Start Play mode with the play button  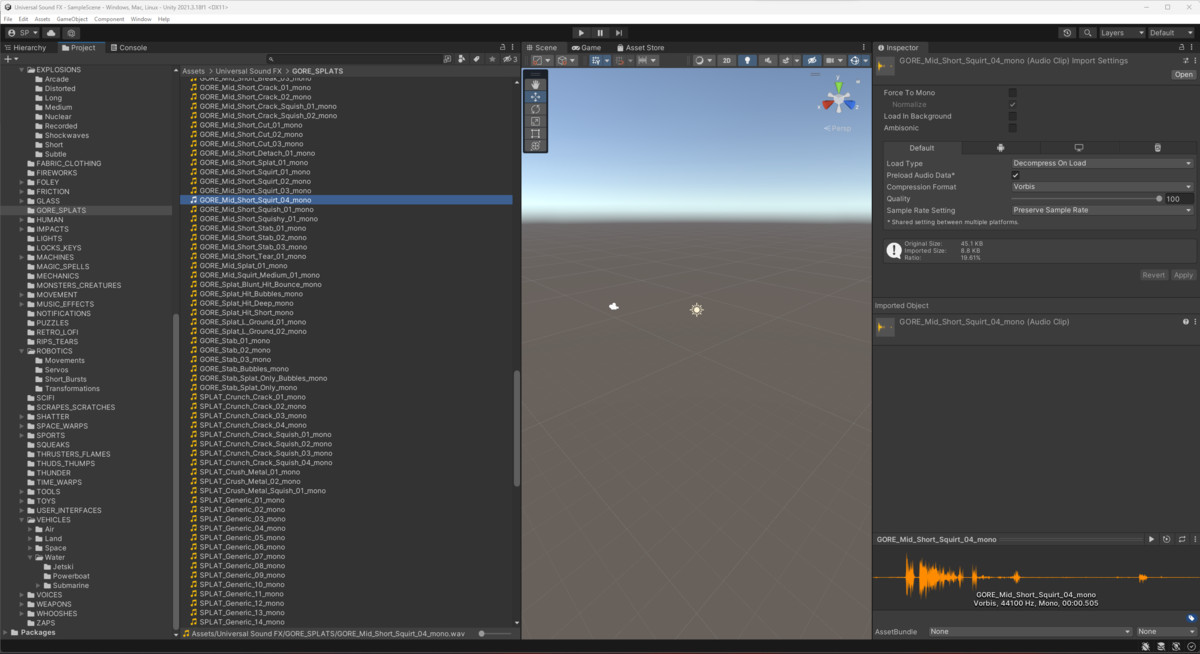[x=581, y=33]
